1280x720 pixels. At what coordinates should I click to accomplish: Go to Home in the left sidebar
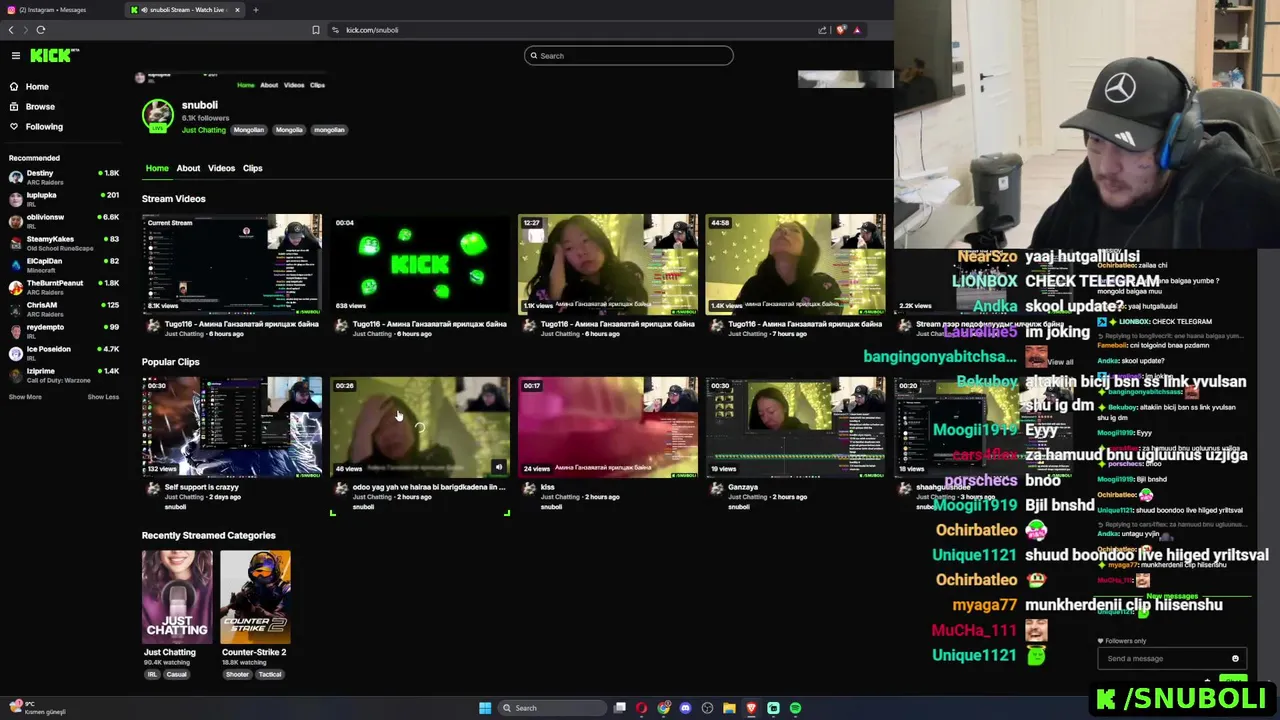point(29,87)
